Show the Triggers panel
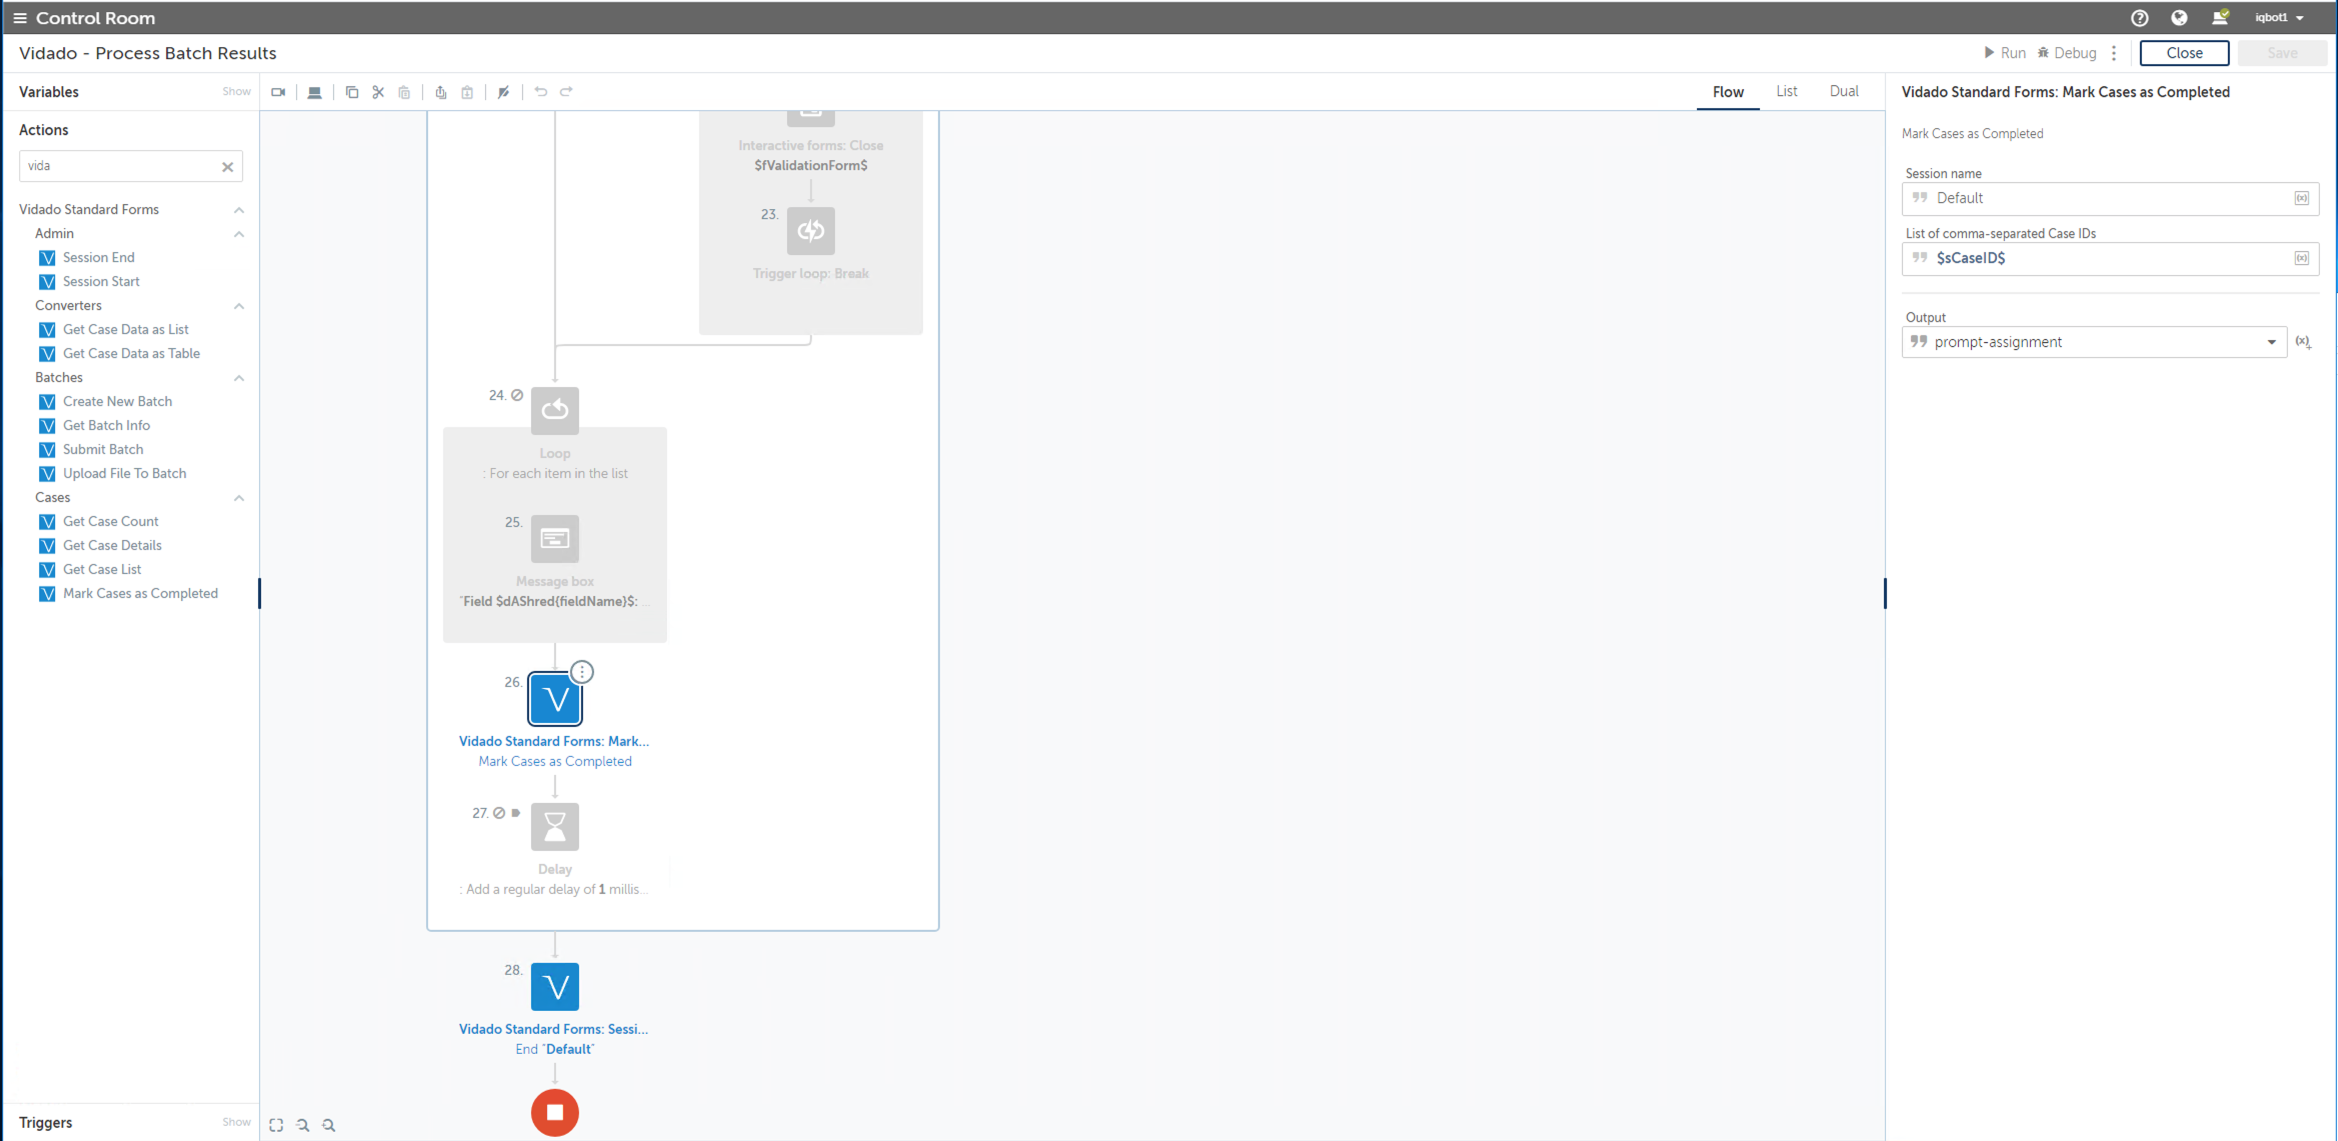This screenshot has height=1141, width=2338. point(236,1122)
